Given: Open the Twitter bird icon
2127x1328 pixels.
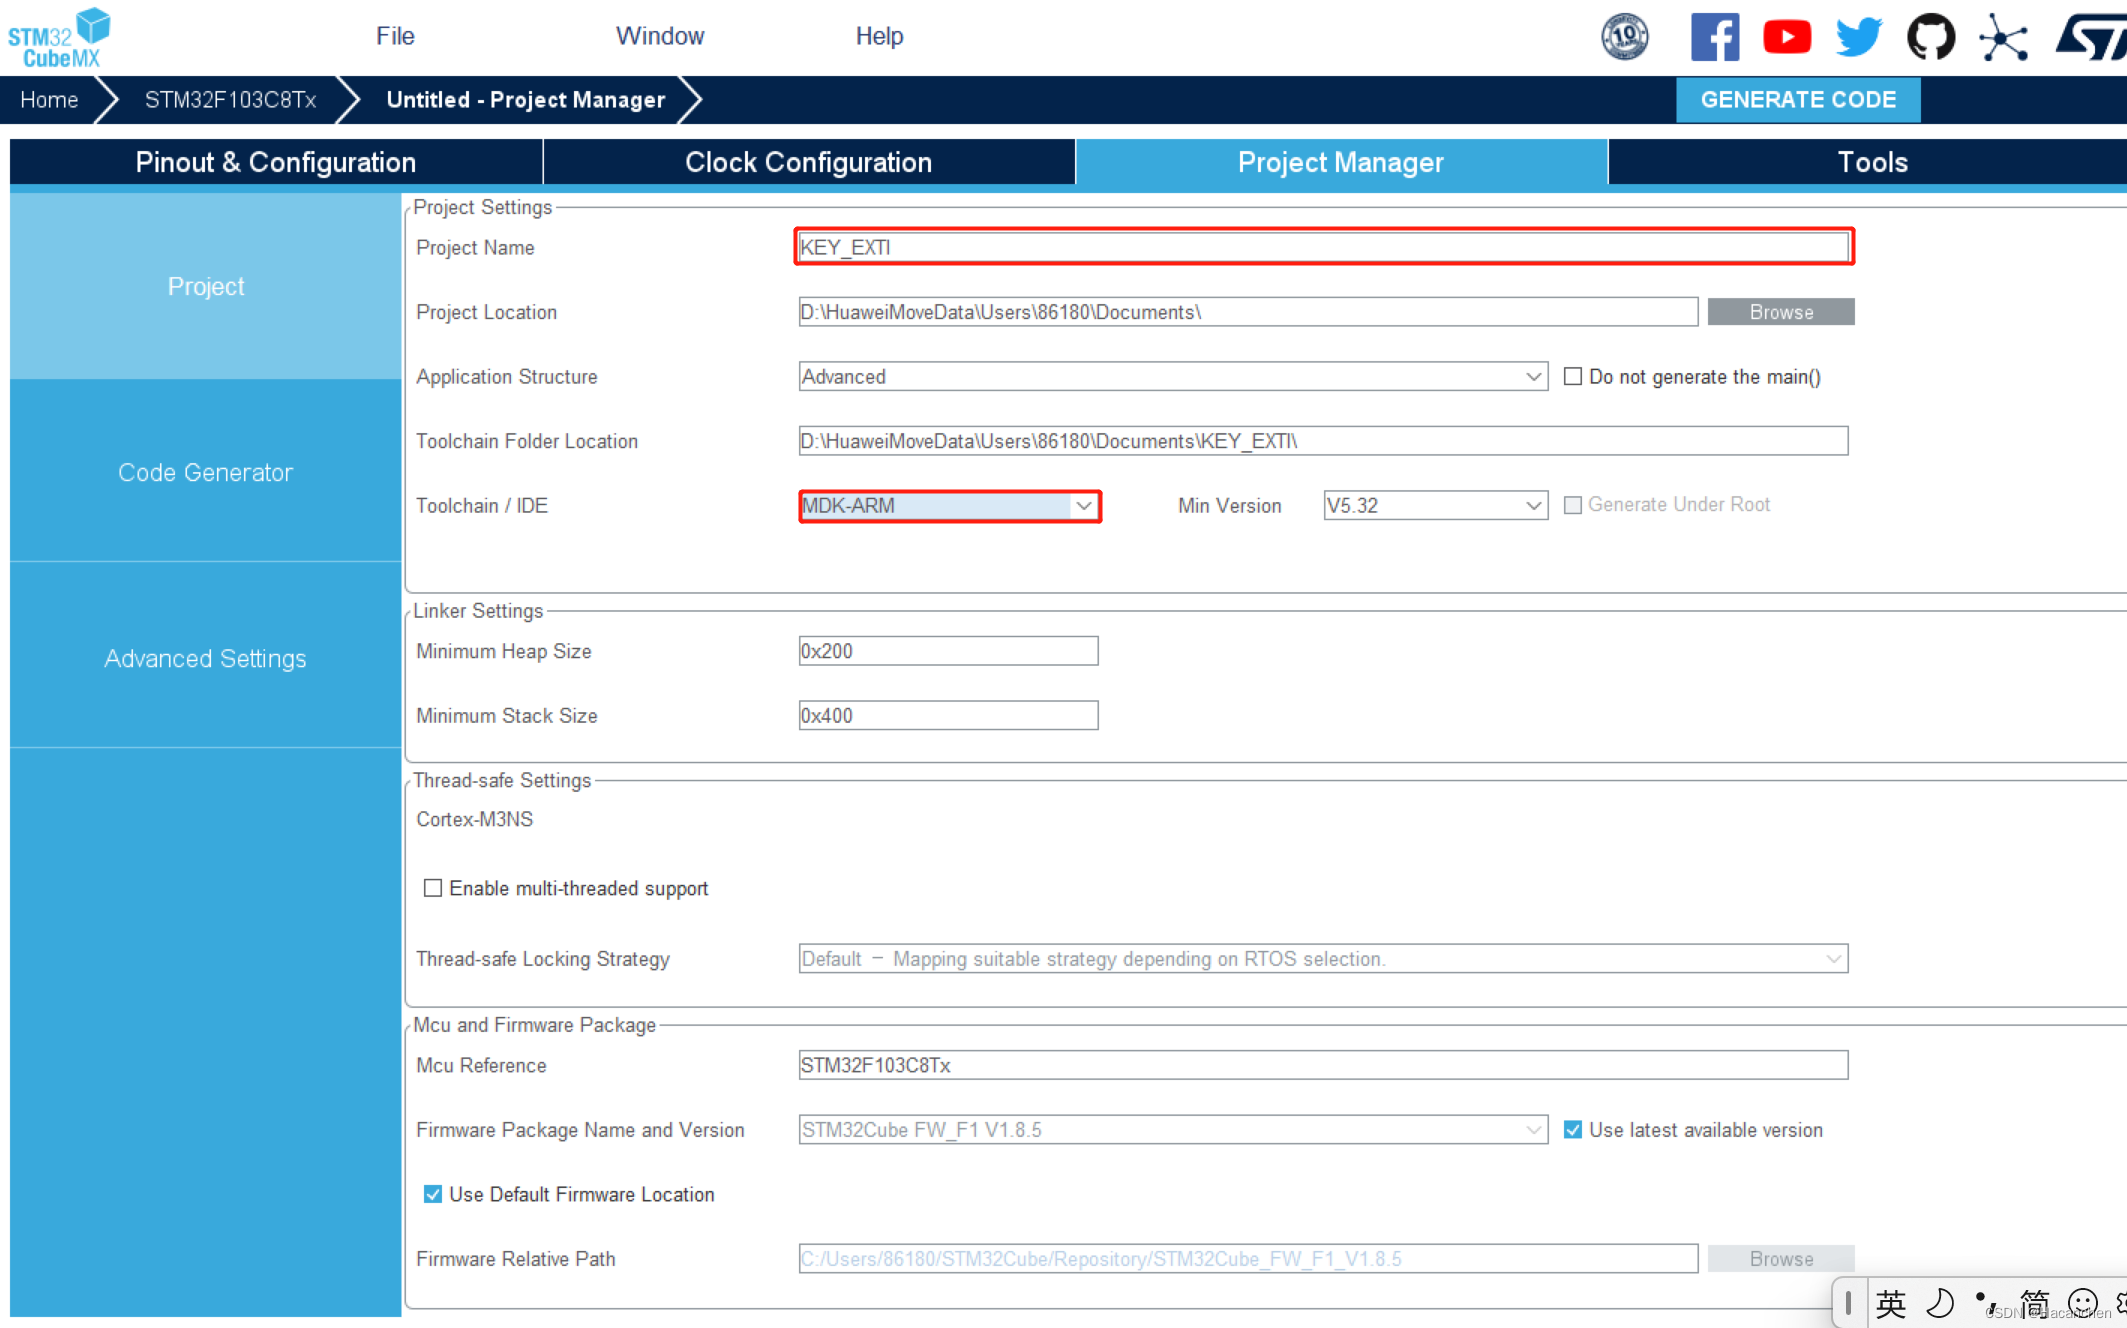Looking at the screenshot, I should click(1858, 38).
